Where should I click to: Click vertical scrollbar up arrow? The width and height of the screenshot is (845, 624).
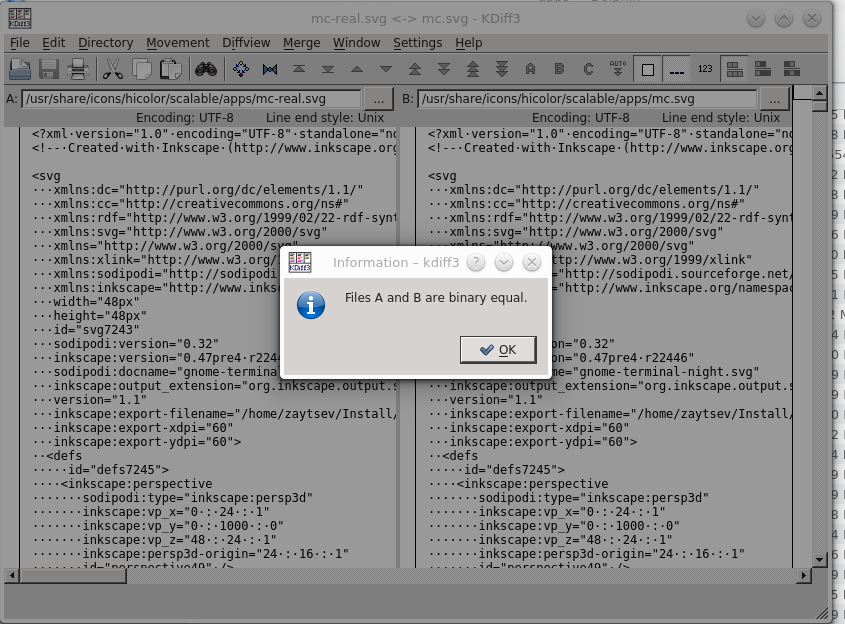pyautogui.click(x=819, y=93)
